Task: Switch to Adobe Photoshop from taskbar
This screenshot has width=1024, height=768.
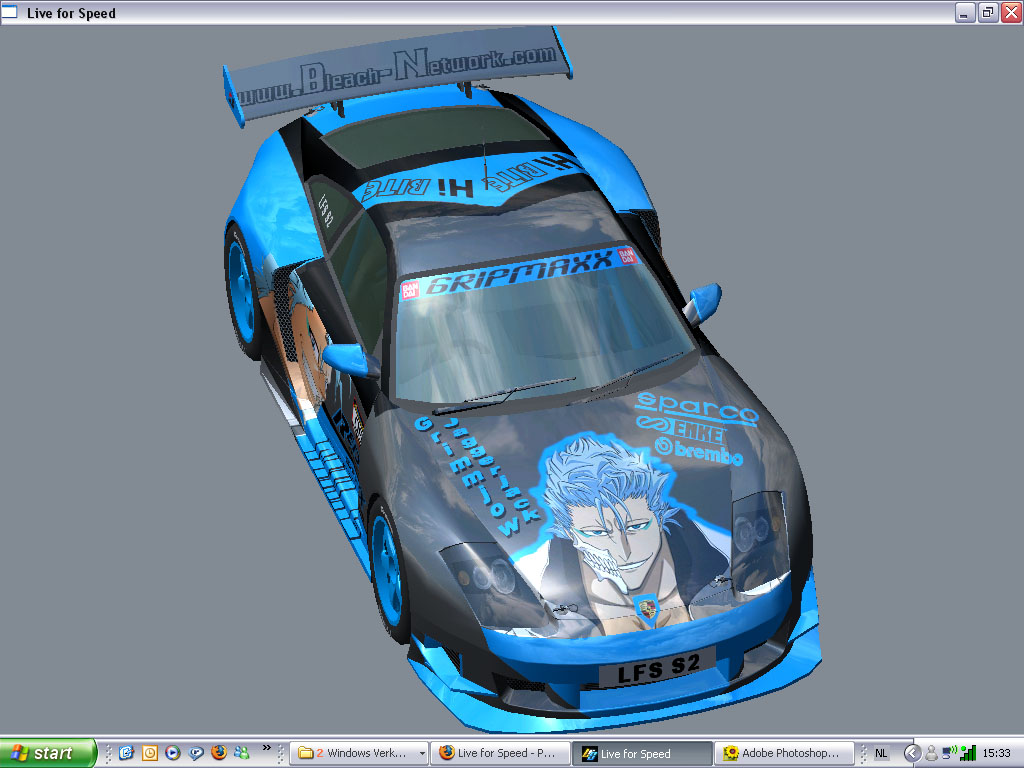Action: click(784, 753)
